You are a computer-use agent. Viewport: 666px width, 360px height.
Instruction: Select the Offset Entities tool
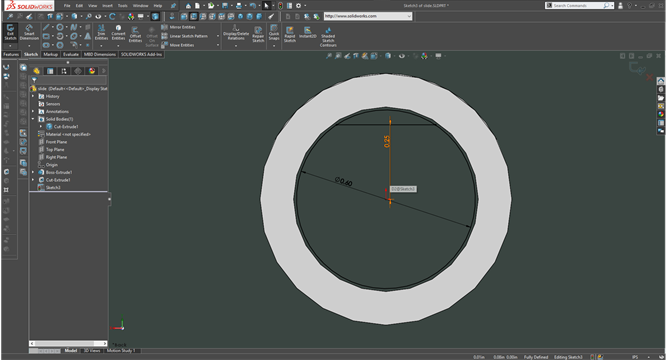(x=135, y=34)
